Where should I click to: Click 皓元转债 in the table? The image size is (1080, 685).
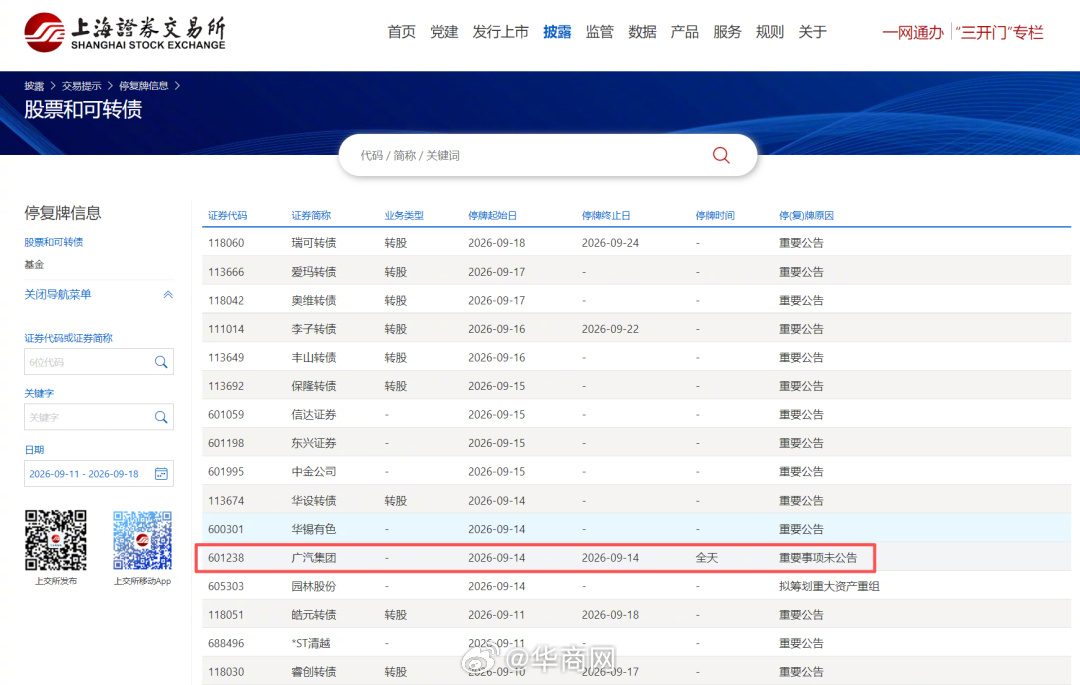coord(313,615)
